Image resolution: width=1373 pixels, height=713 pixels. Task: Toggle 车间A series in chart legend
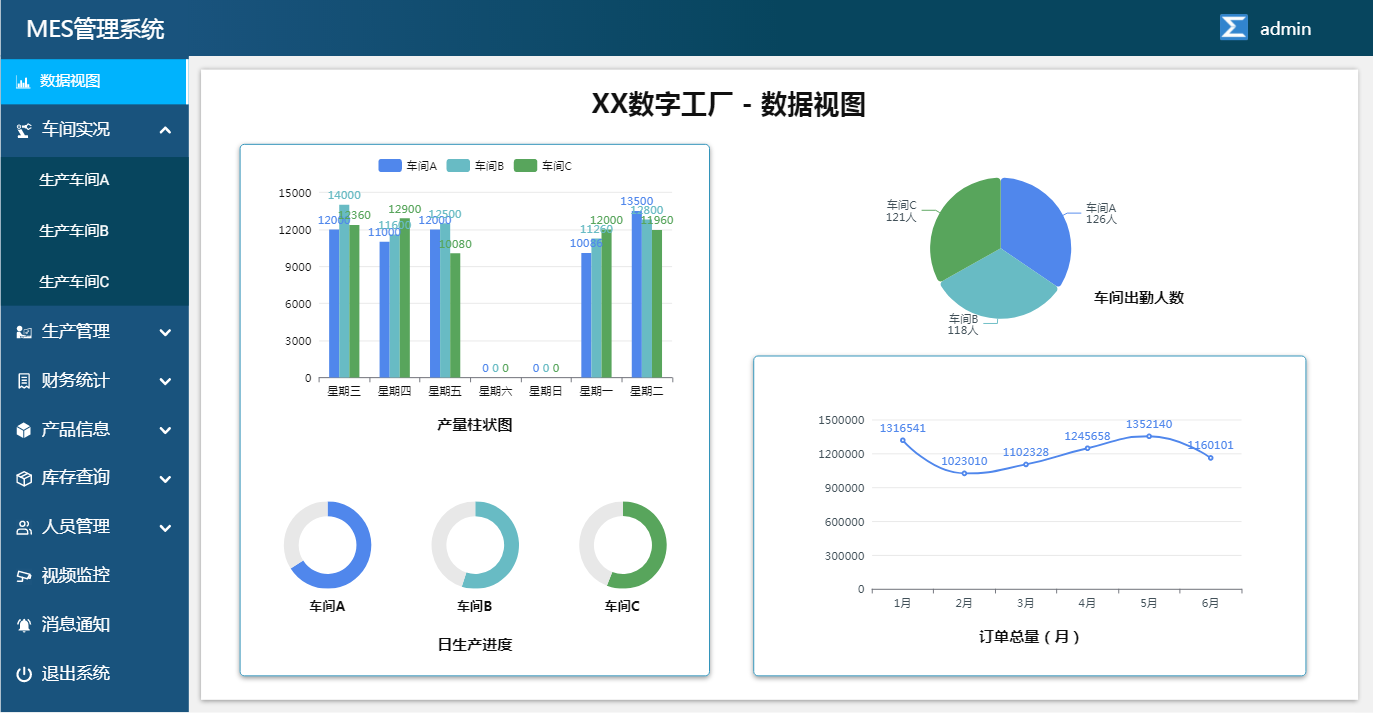click(408, 166)
